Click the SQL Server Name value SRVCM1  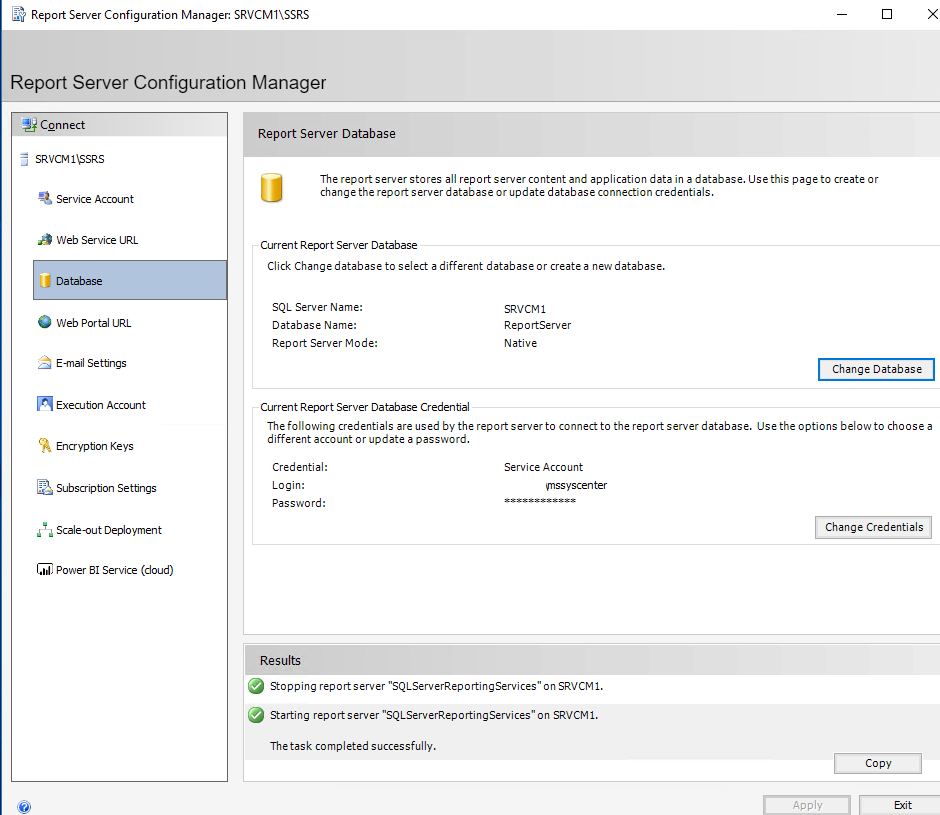[525, 309]
